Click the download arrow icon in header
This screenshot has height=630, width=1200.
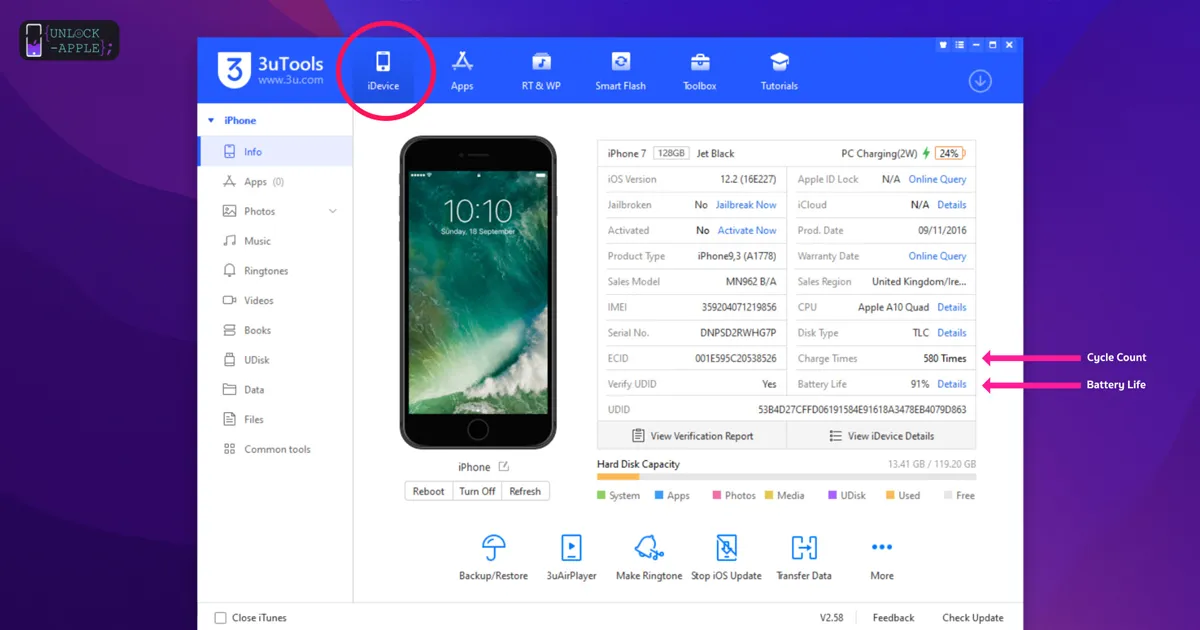tap(980, 81)
